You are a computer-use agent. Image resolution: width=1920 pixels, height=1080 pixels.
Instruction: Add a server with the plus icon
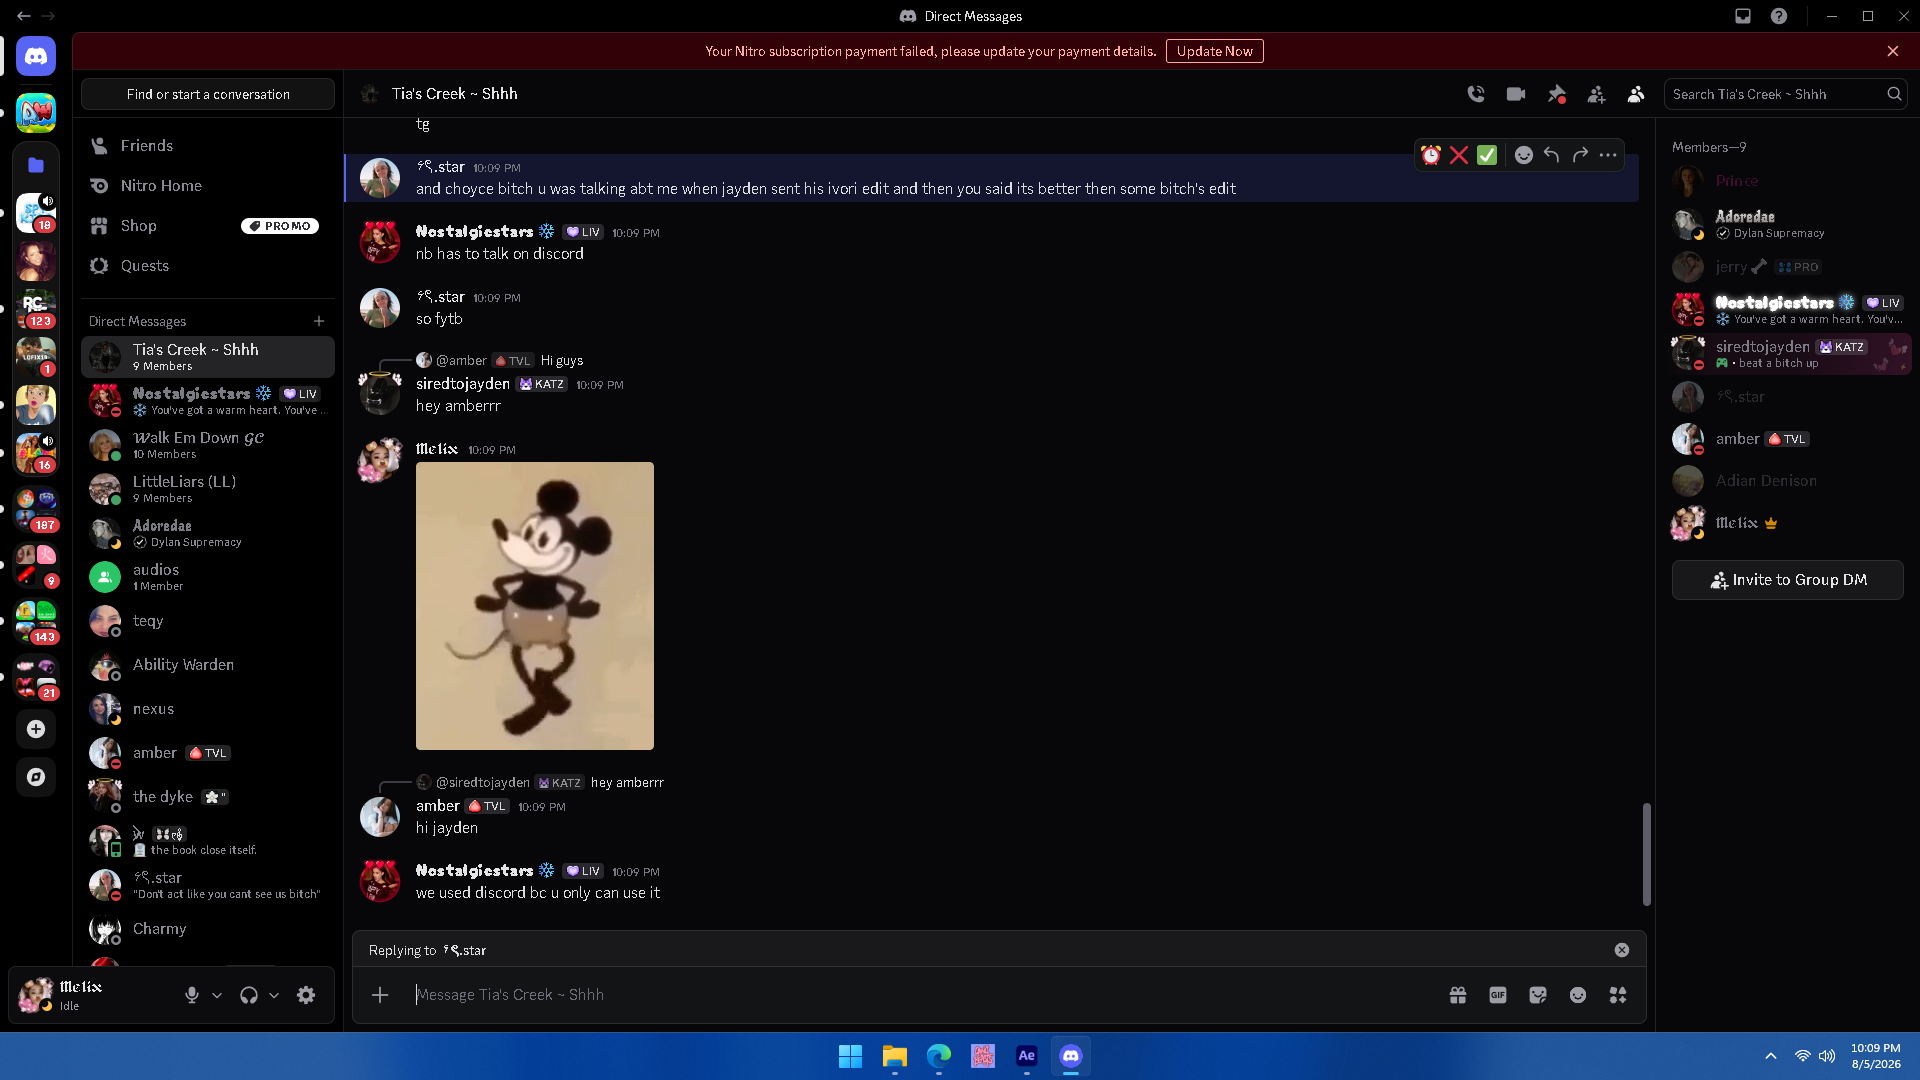tap(36, 729)
